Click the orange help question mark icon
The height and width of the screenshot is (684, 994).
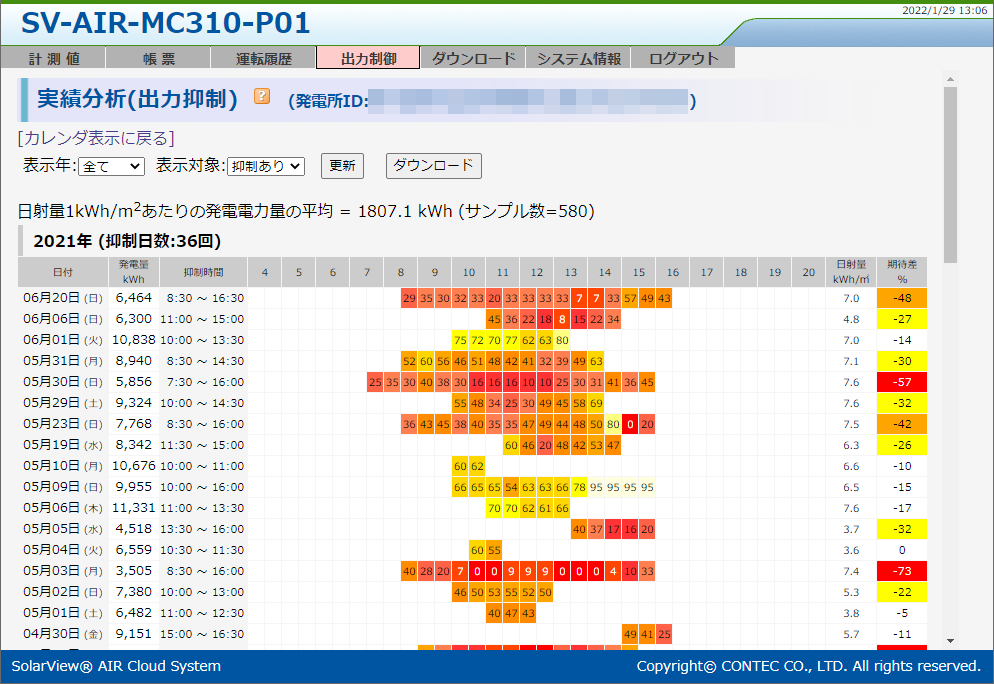pos(262,97)
